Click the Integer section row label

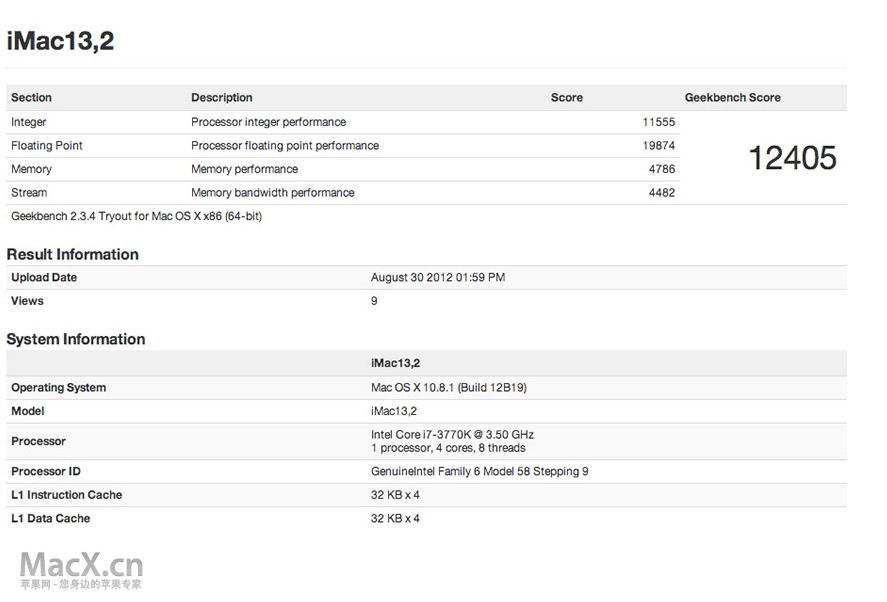pyautogui.click(x=28, y=122)
